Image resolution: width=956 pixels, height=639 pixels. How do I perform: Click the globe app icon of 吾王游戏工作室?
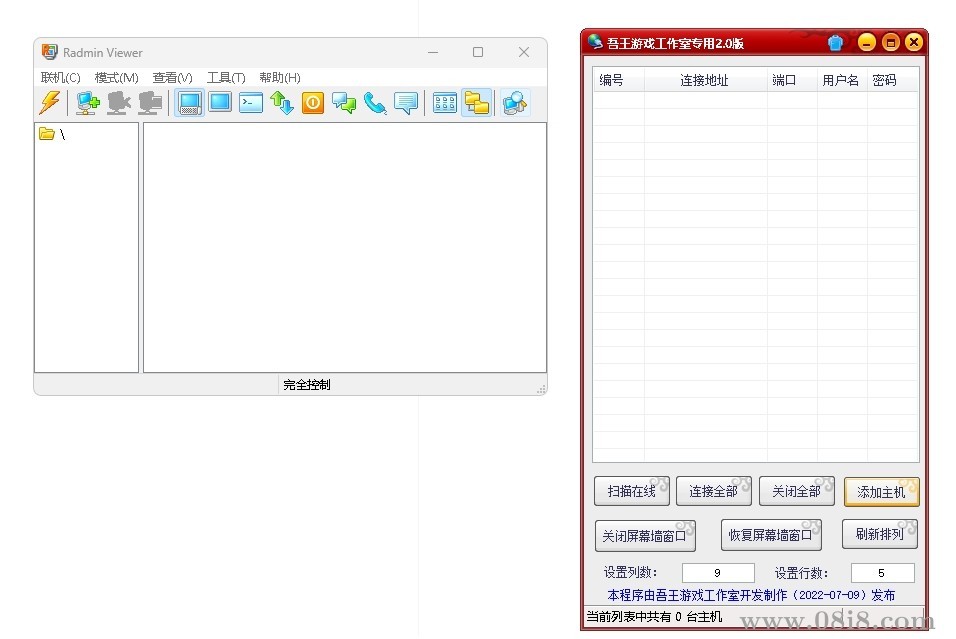(x=596, y=42)
